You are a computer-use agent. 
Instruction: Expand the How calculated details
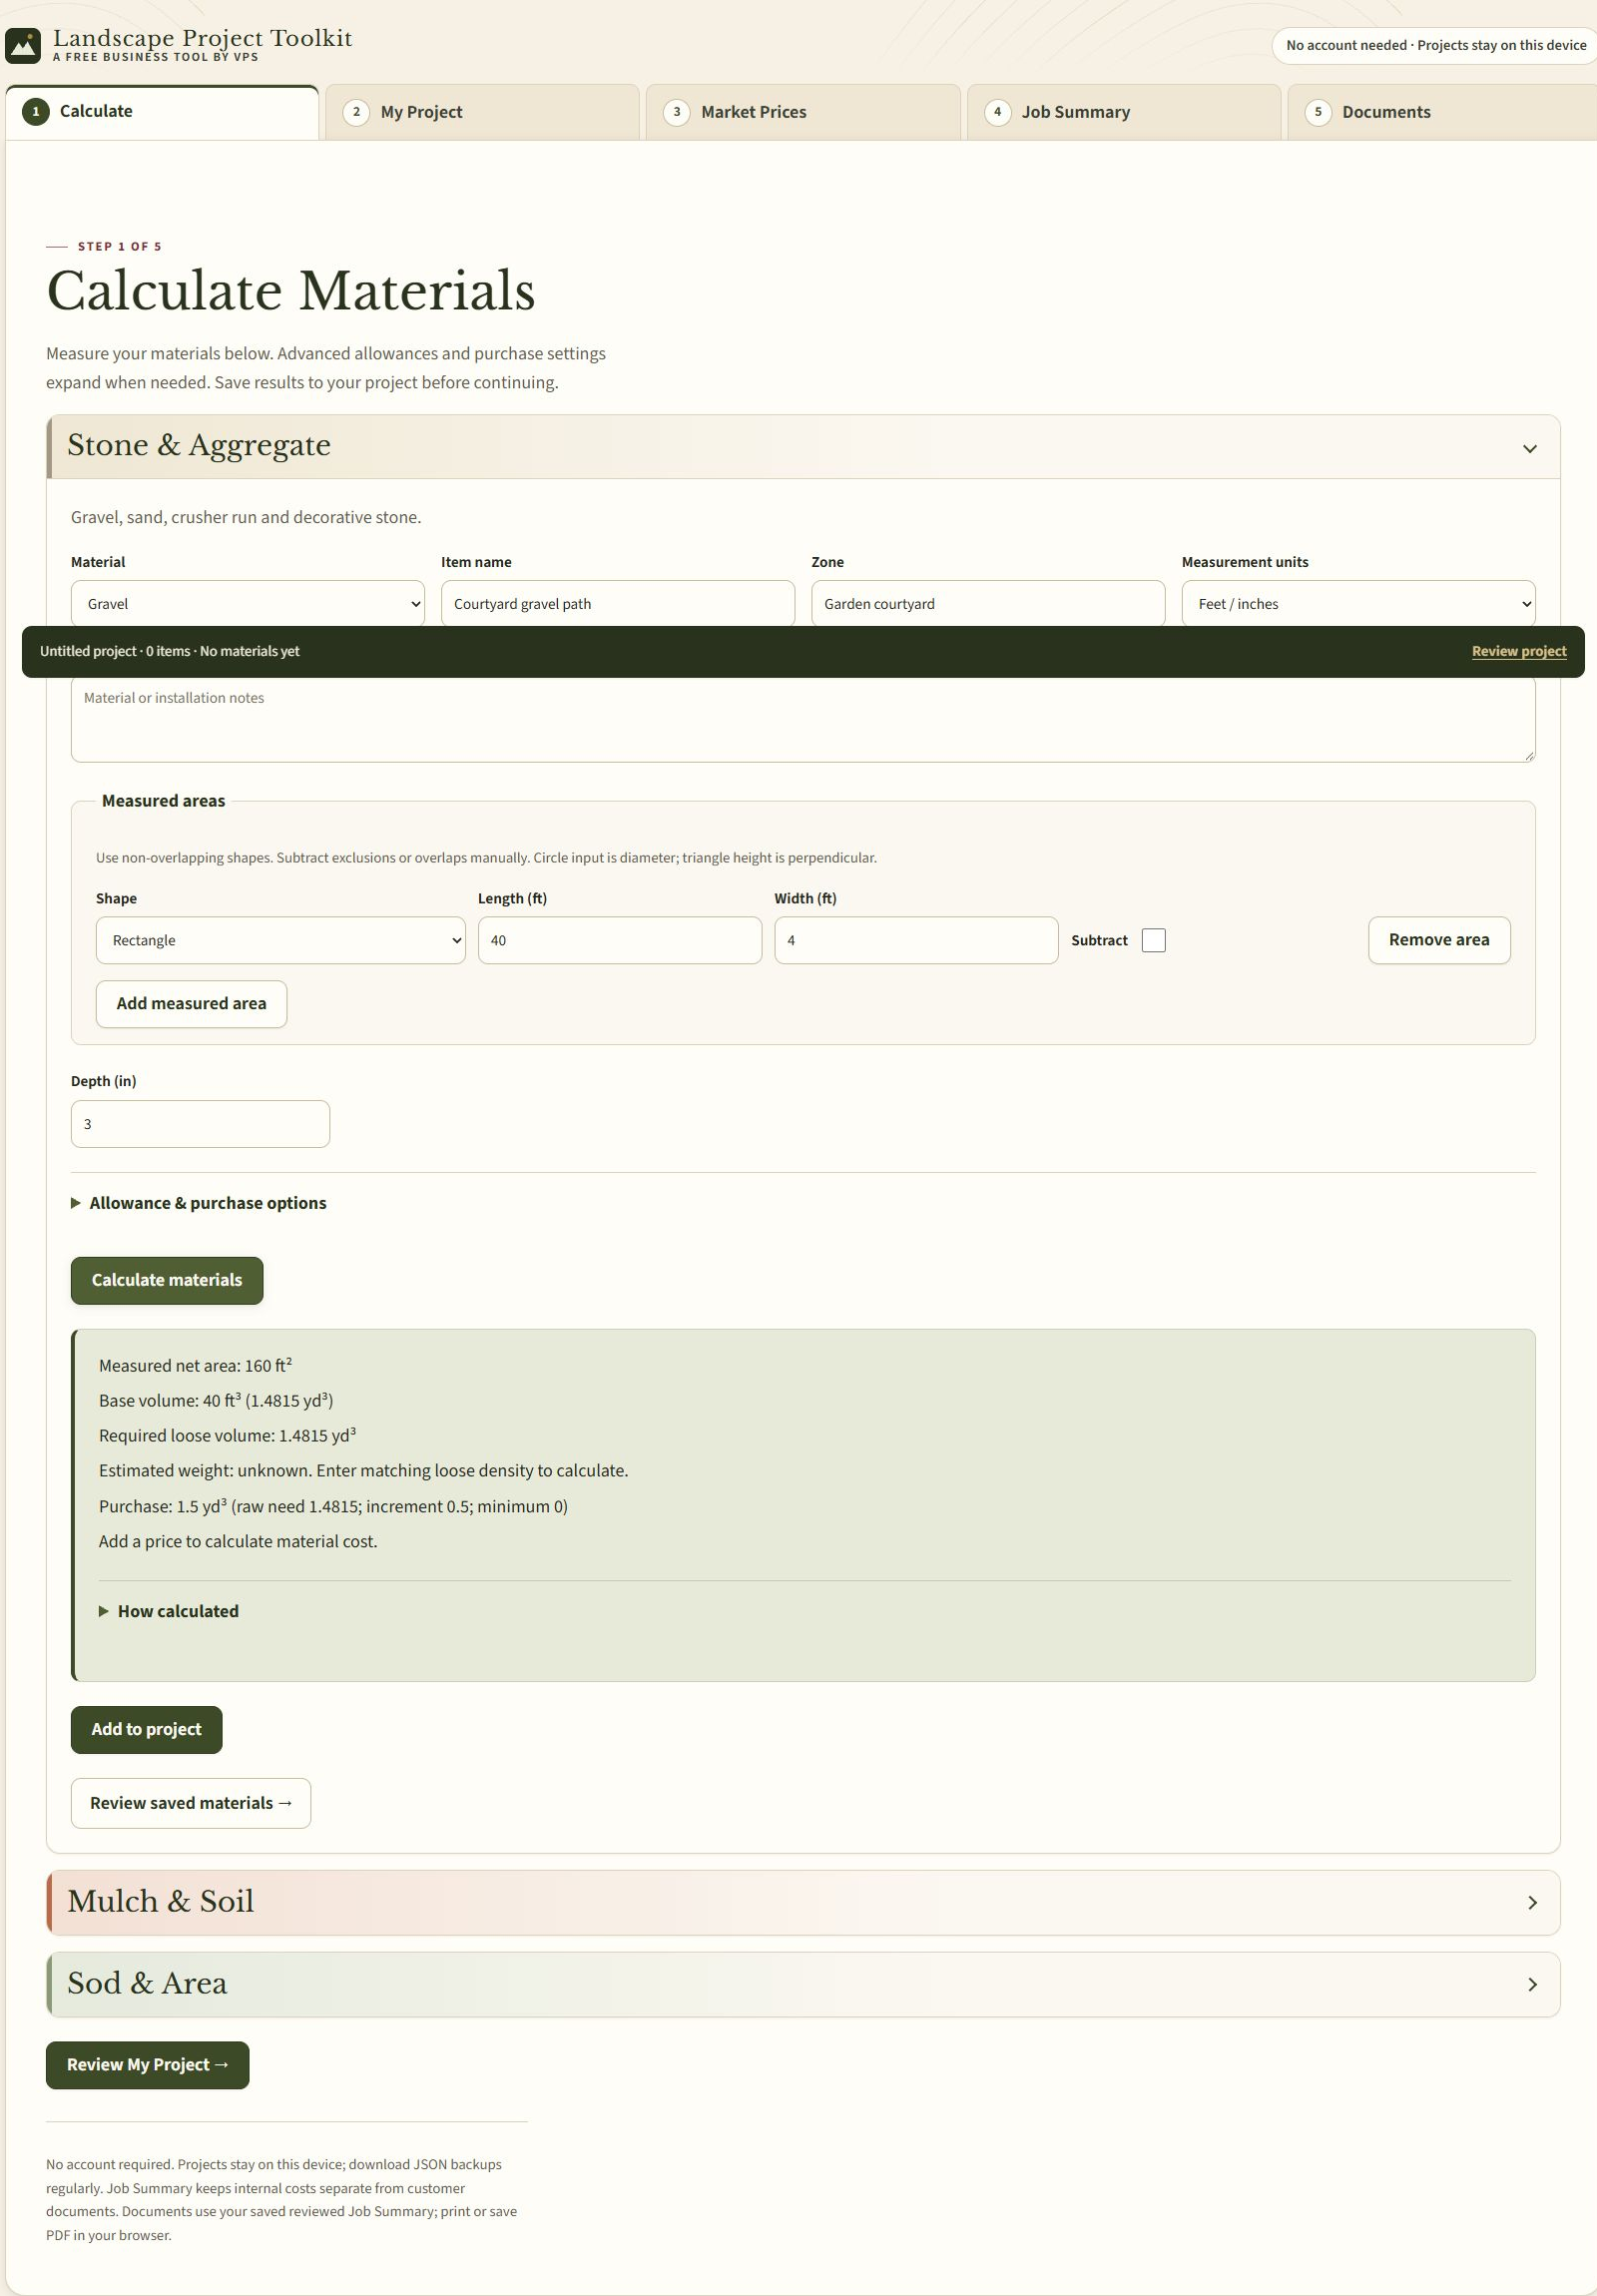pyautogui.click(x=169, y=1611)
